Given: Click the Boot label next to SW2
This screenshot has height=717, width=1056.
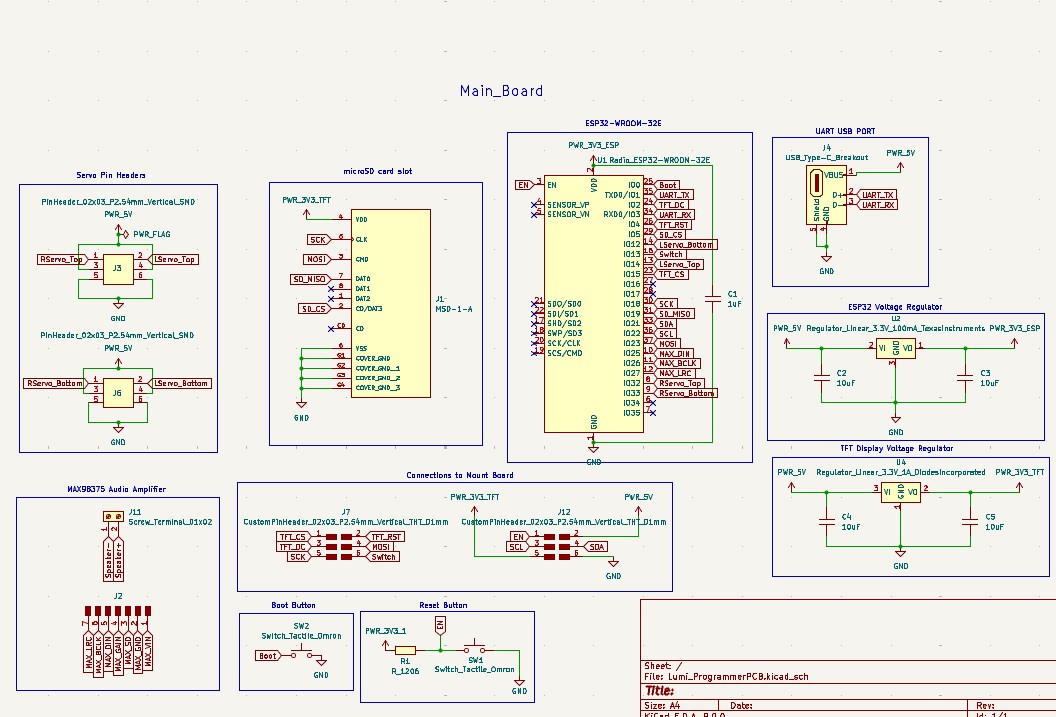Looking at the screenshot, I should click(268, 656).
